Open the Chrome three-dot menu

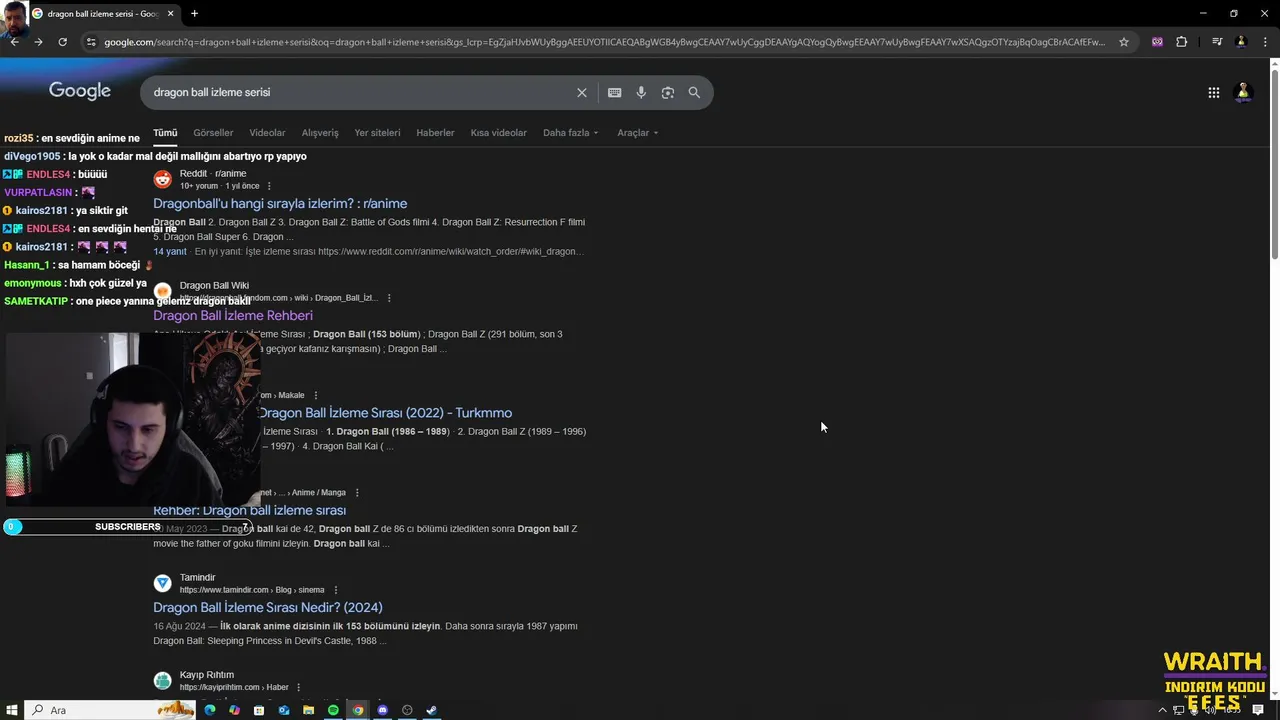[x=1265, y=42]
